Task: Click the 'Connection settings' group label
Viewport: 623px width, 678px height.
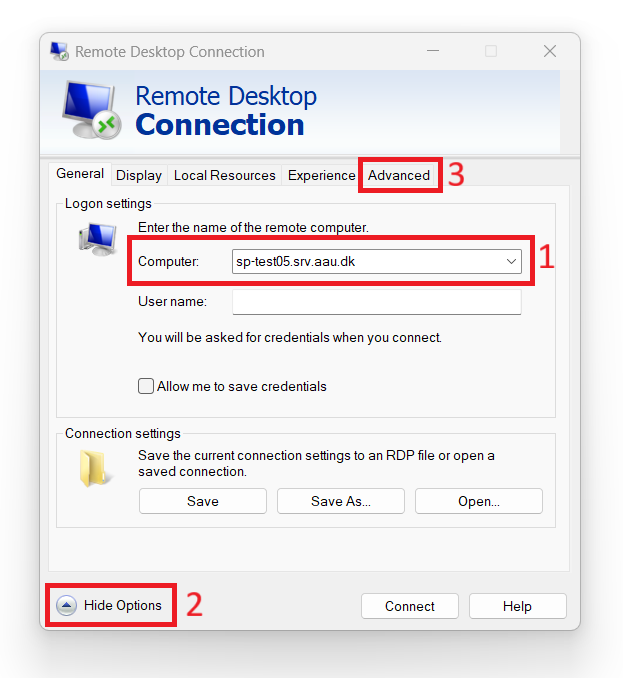Action: click(123, 434)
